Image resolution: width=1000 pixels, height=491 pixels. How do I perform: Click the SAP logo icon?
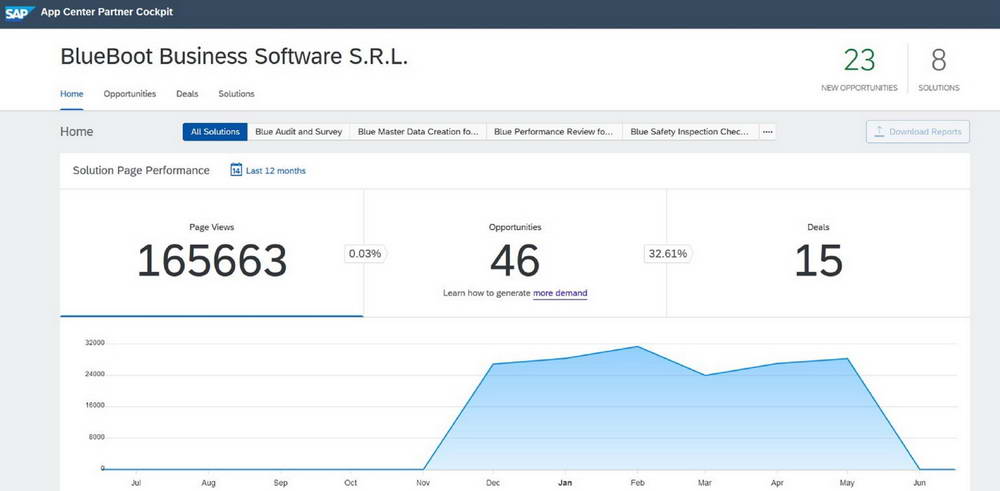point(20,13)
